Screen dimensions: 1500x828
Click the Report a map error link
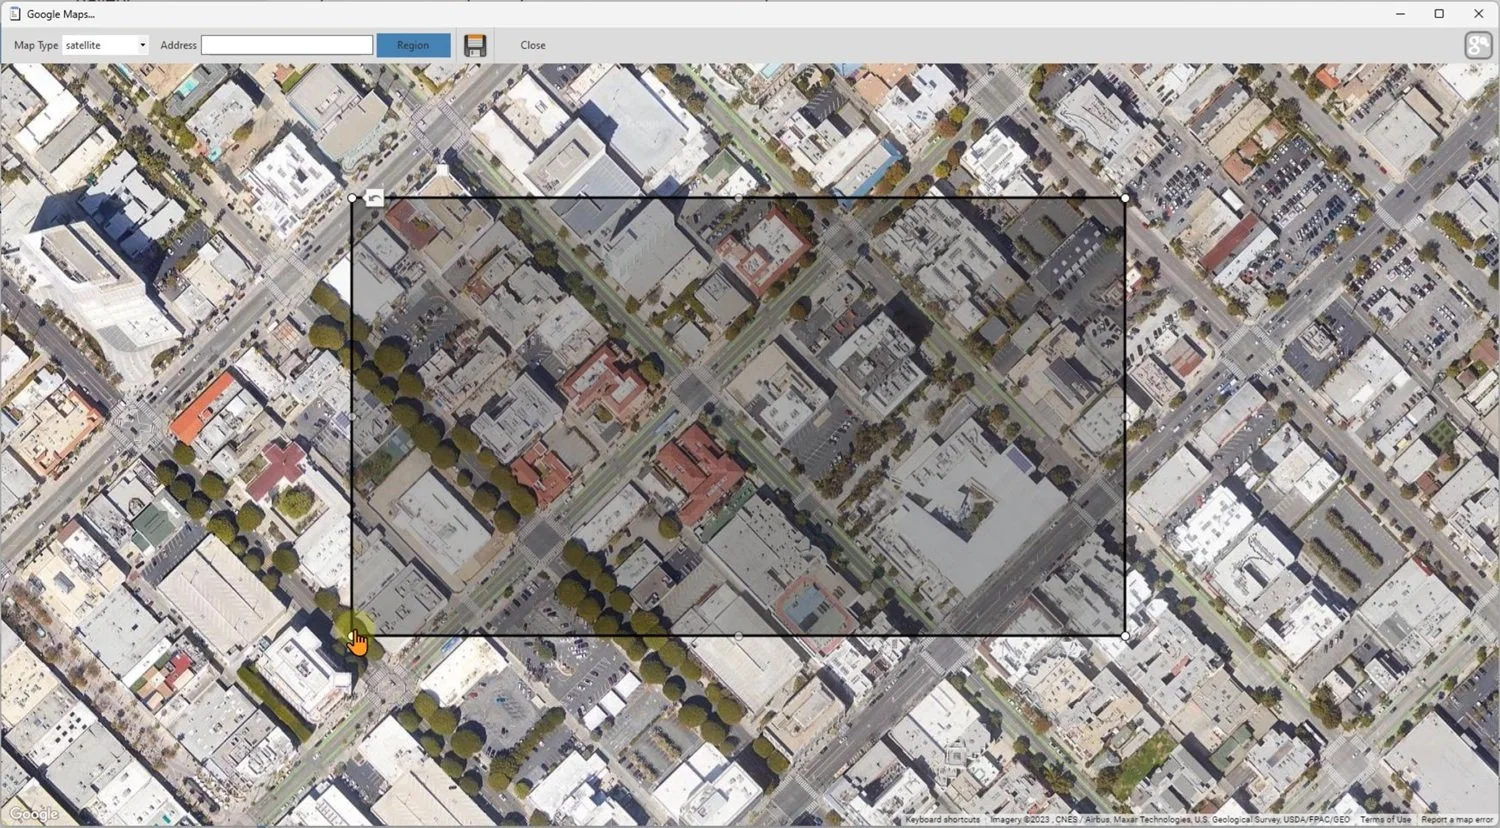[1457, 820]
